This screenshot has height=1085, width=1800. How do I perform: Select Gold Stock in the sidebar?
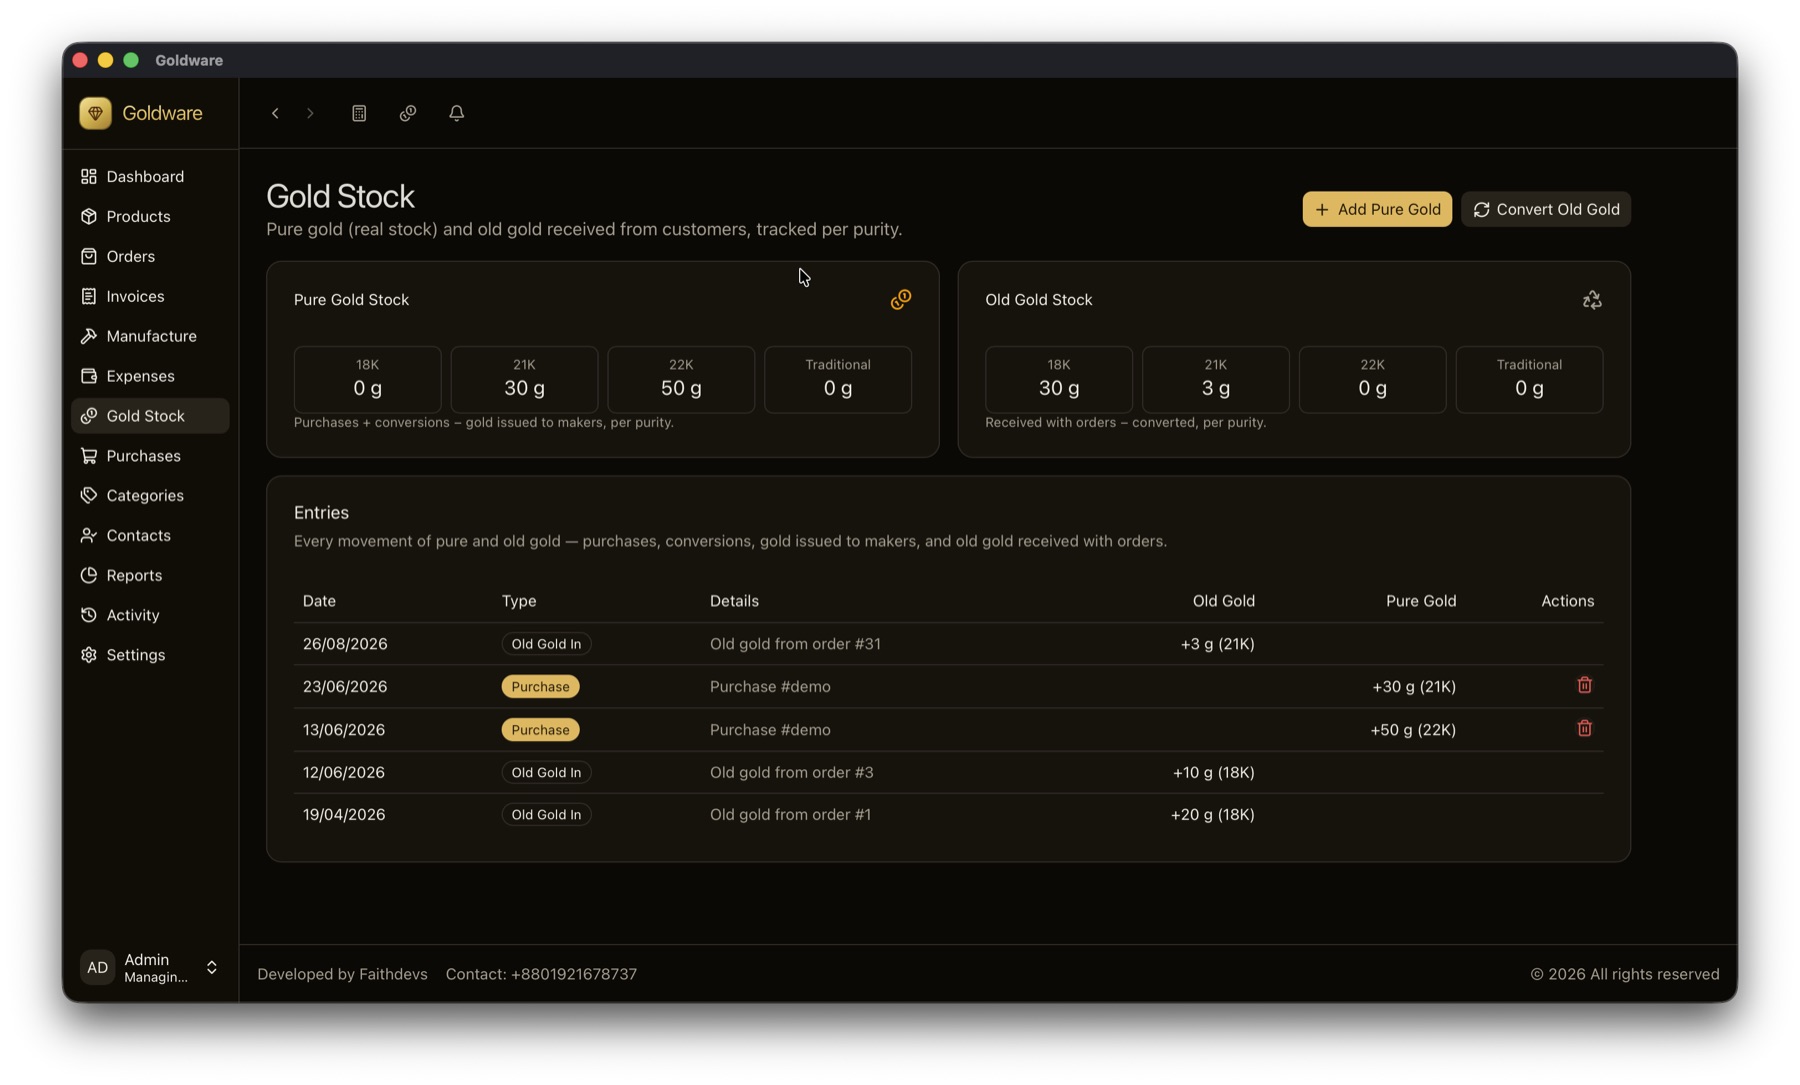coord(150,416)
